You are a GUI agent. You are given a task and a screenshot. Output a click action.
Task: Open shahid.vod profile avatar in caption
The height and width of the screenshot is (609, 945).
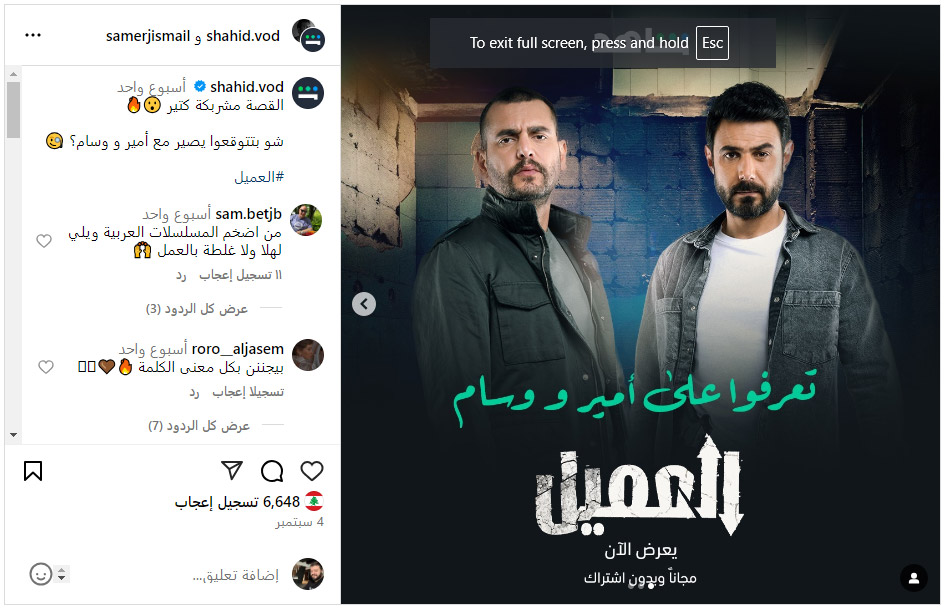[308, 93]
